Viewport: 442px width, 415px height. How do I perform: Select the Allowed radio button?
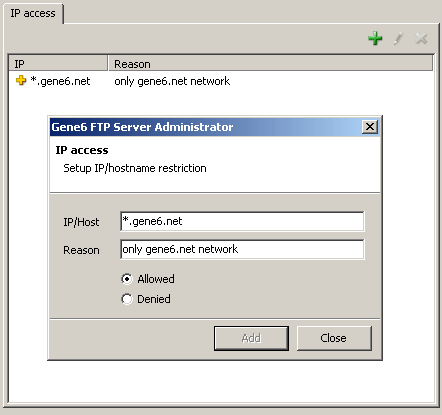click(x=127, y=279)
